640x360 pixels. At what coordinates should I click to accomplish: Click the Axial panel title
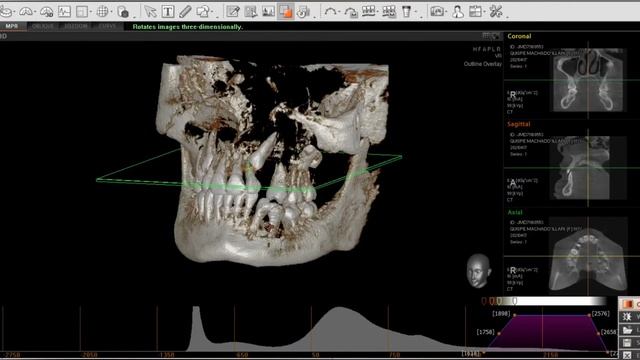click(515, 212)
